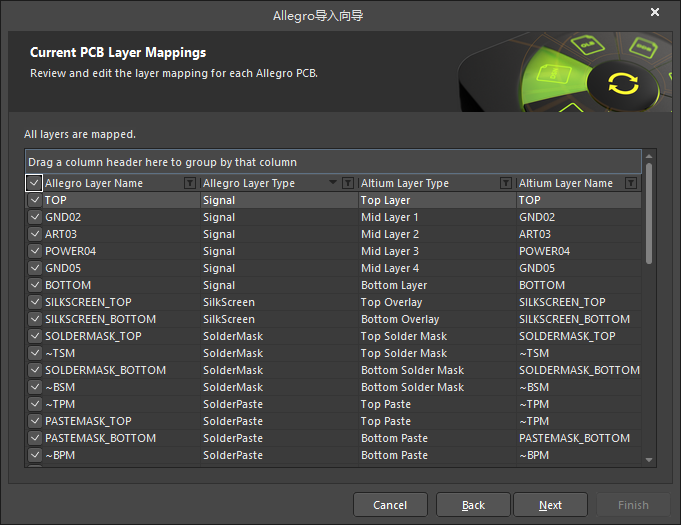Image resolution: width=681 pixels, height=525 pixels.
Task: Uncheck the Allegro ~BSM layer checkbox
Action: (x=35, y=387)
